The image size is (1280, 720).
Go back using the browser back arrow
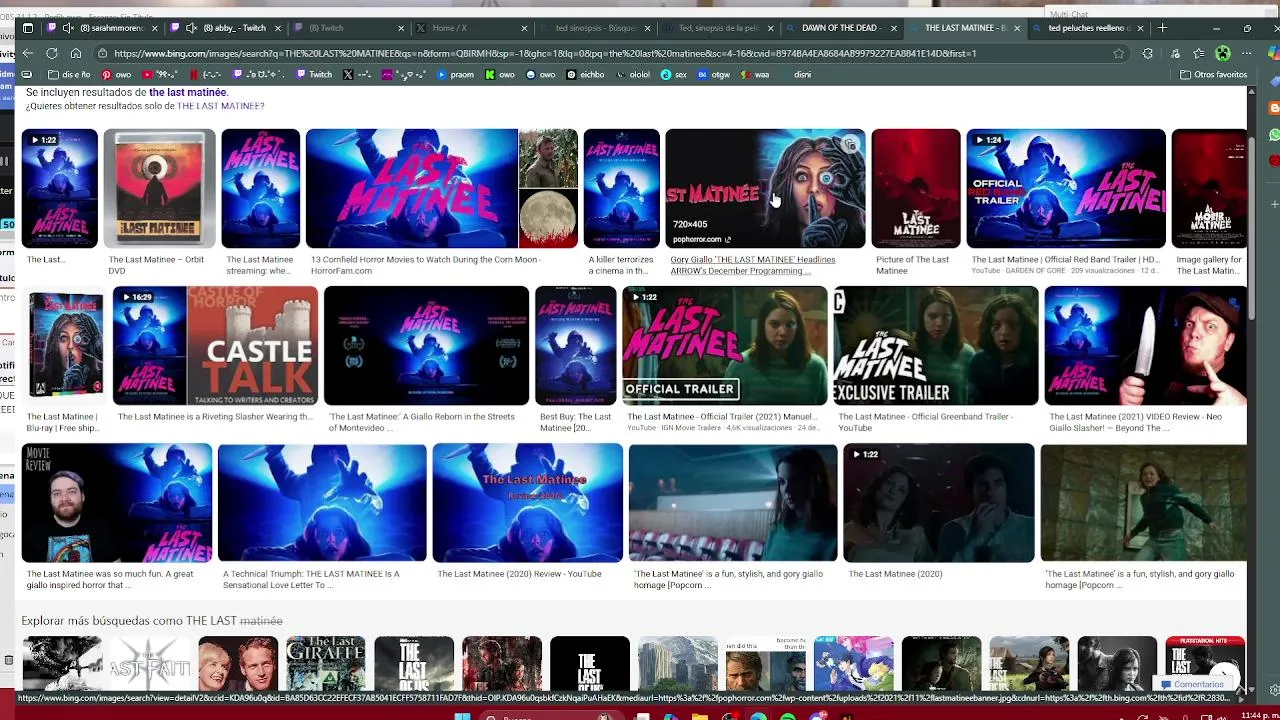27,53
